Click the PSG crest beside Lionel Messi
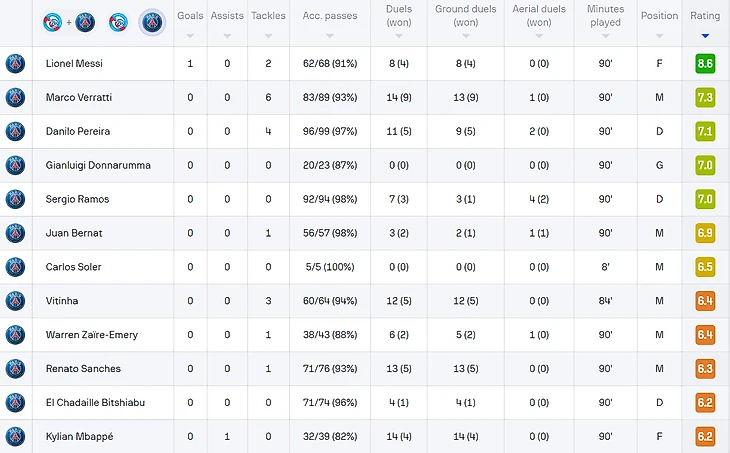Image resolution: width=730 pixels, height=453 pixels. click(15, 64)
